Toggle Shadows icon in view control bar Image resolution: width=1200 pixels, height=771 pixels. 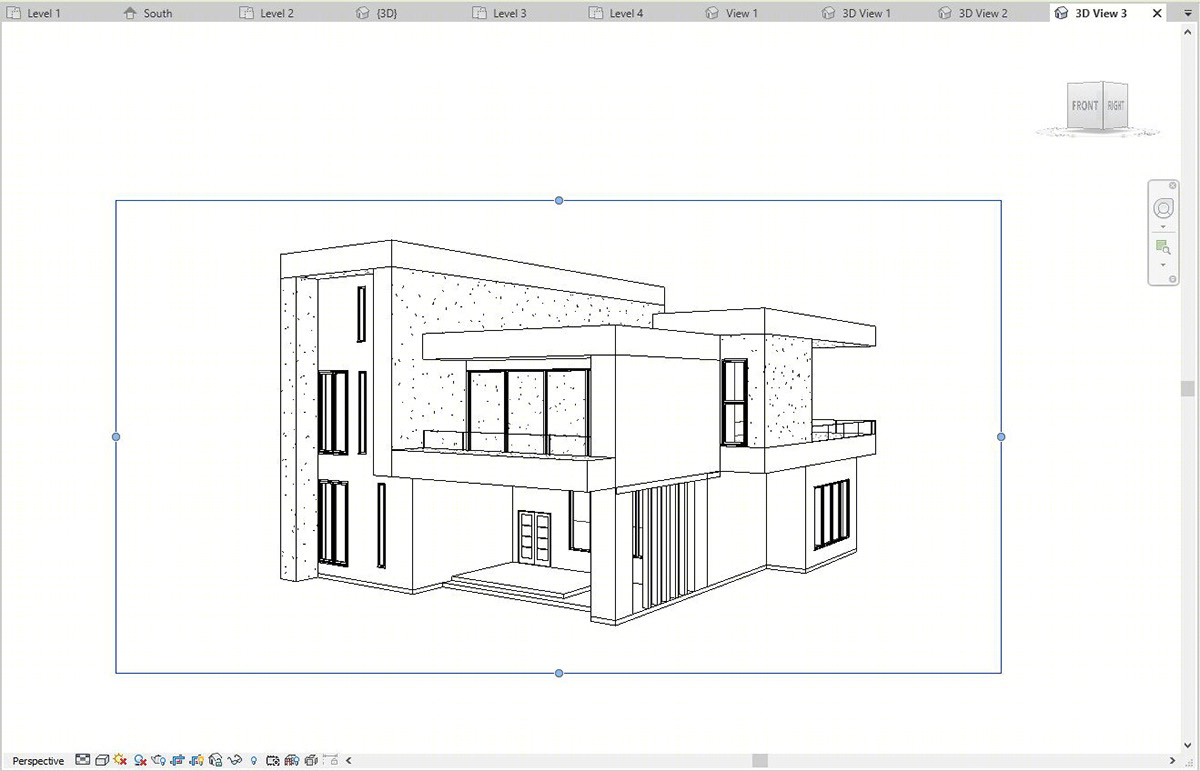[x=140, y=761]
